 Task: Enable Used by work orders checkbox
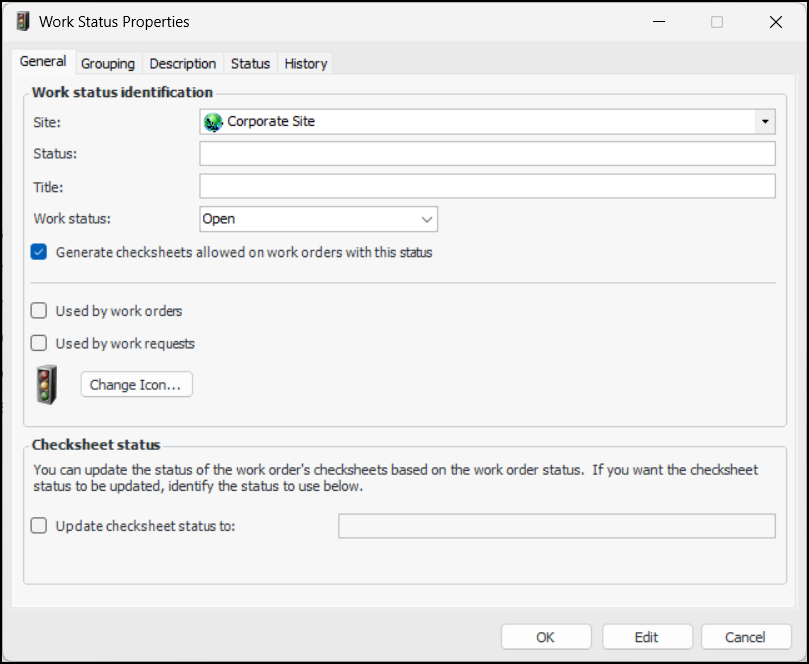39,311
